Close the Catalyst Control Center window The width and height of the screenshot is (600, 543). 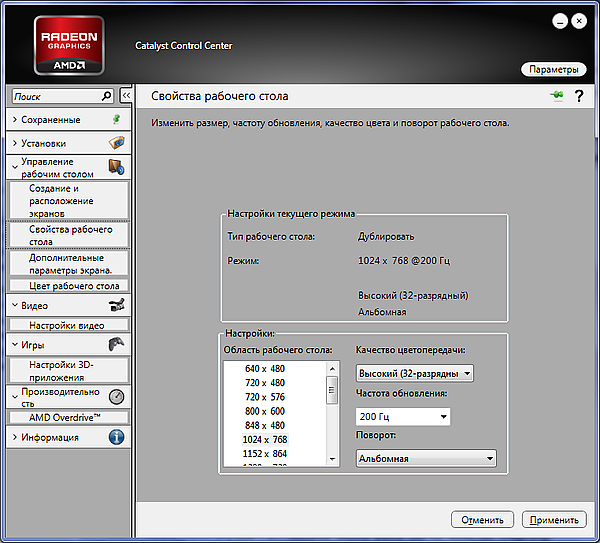[579, 21]
